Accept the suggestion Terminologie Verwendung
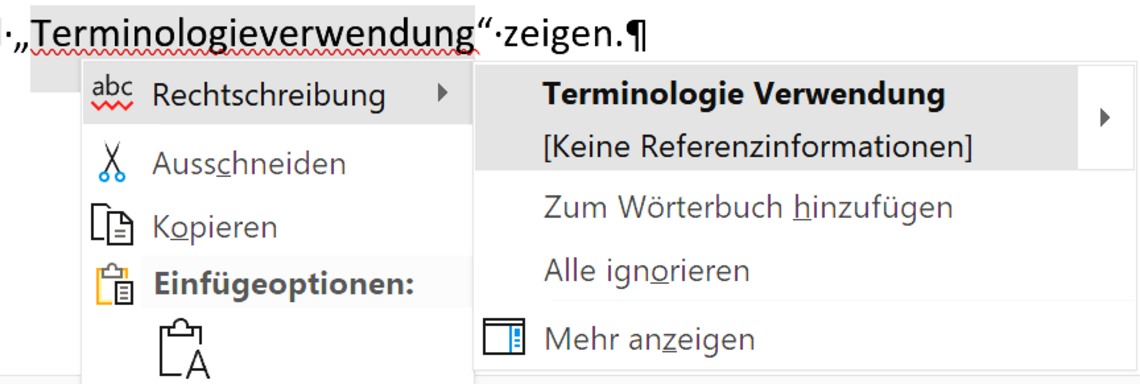Image resolution: width=1140 pixels, height=384 pixels. tap(744, 94)
